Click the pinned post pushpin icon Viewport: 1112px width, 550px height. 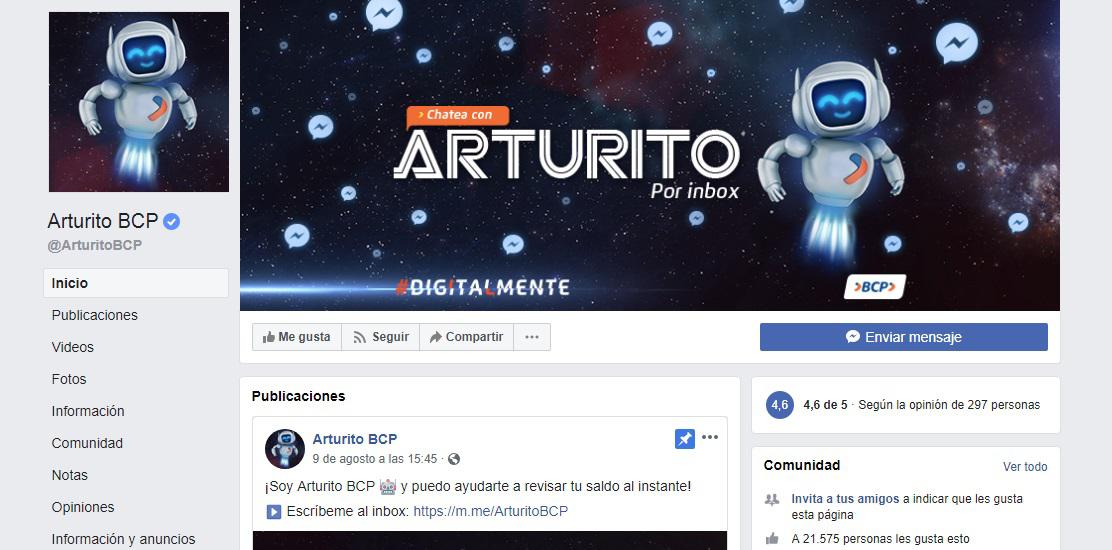pos(684,439)
